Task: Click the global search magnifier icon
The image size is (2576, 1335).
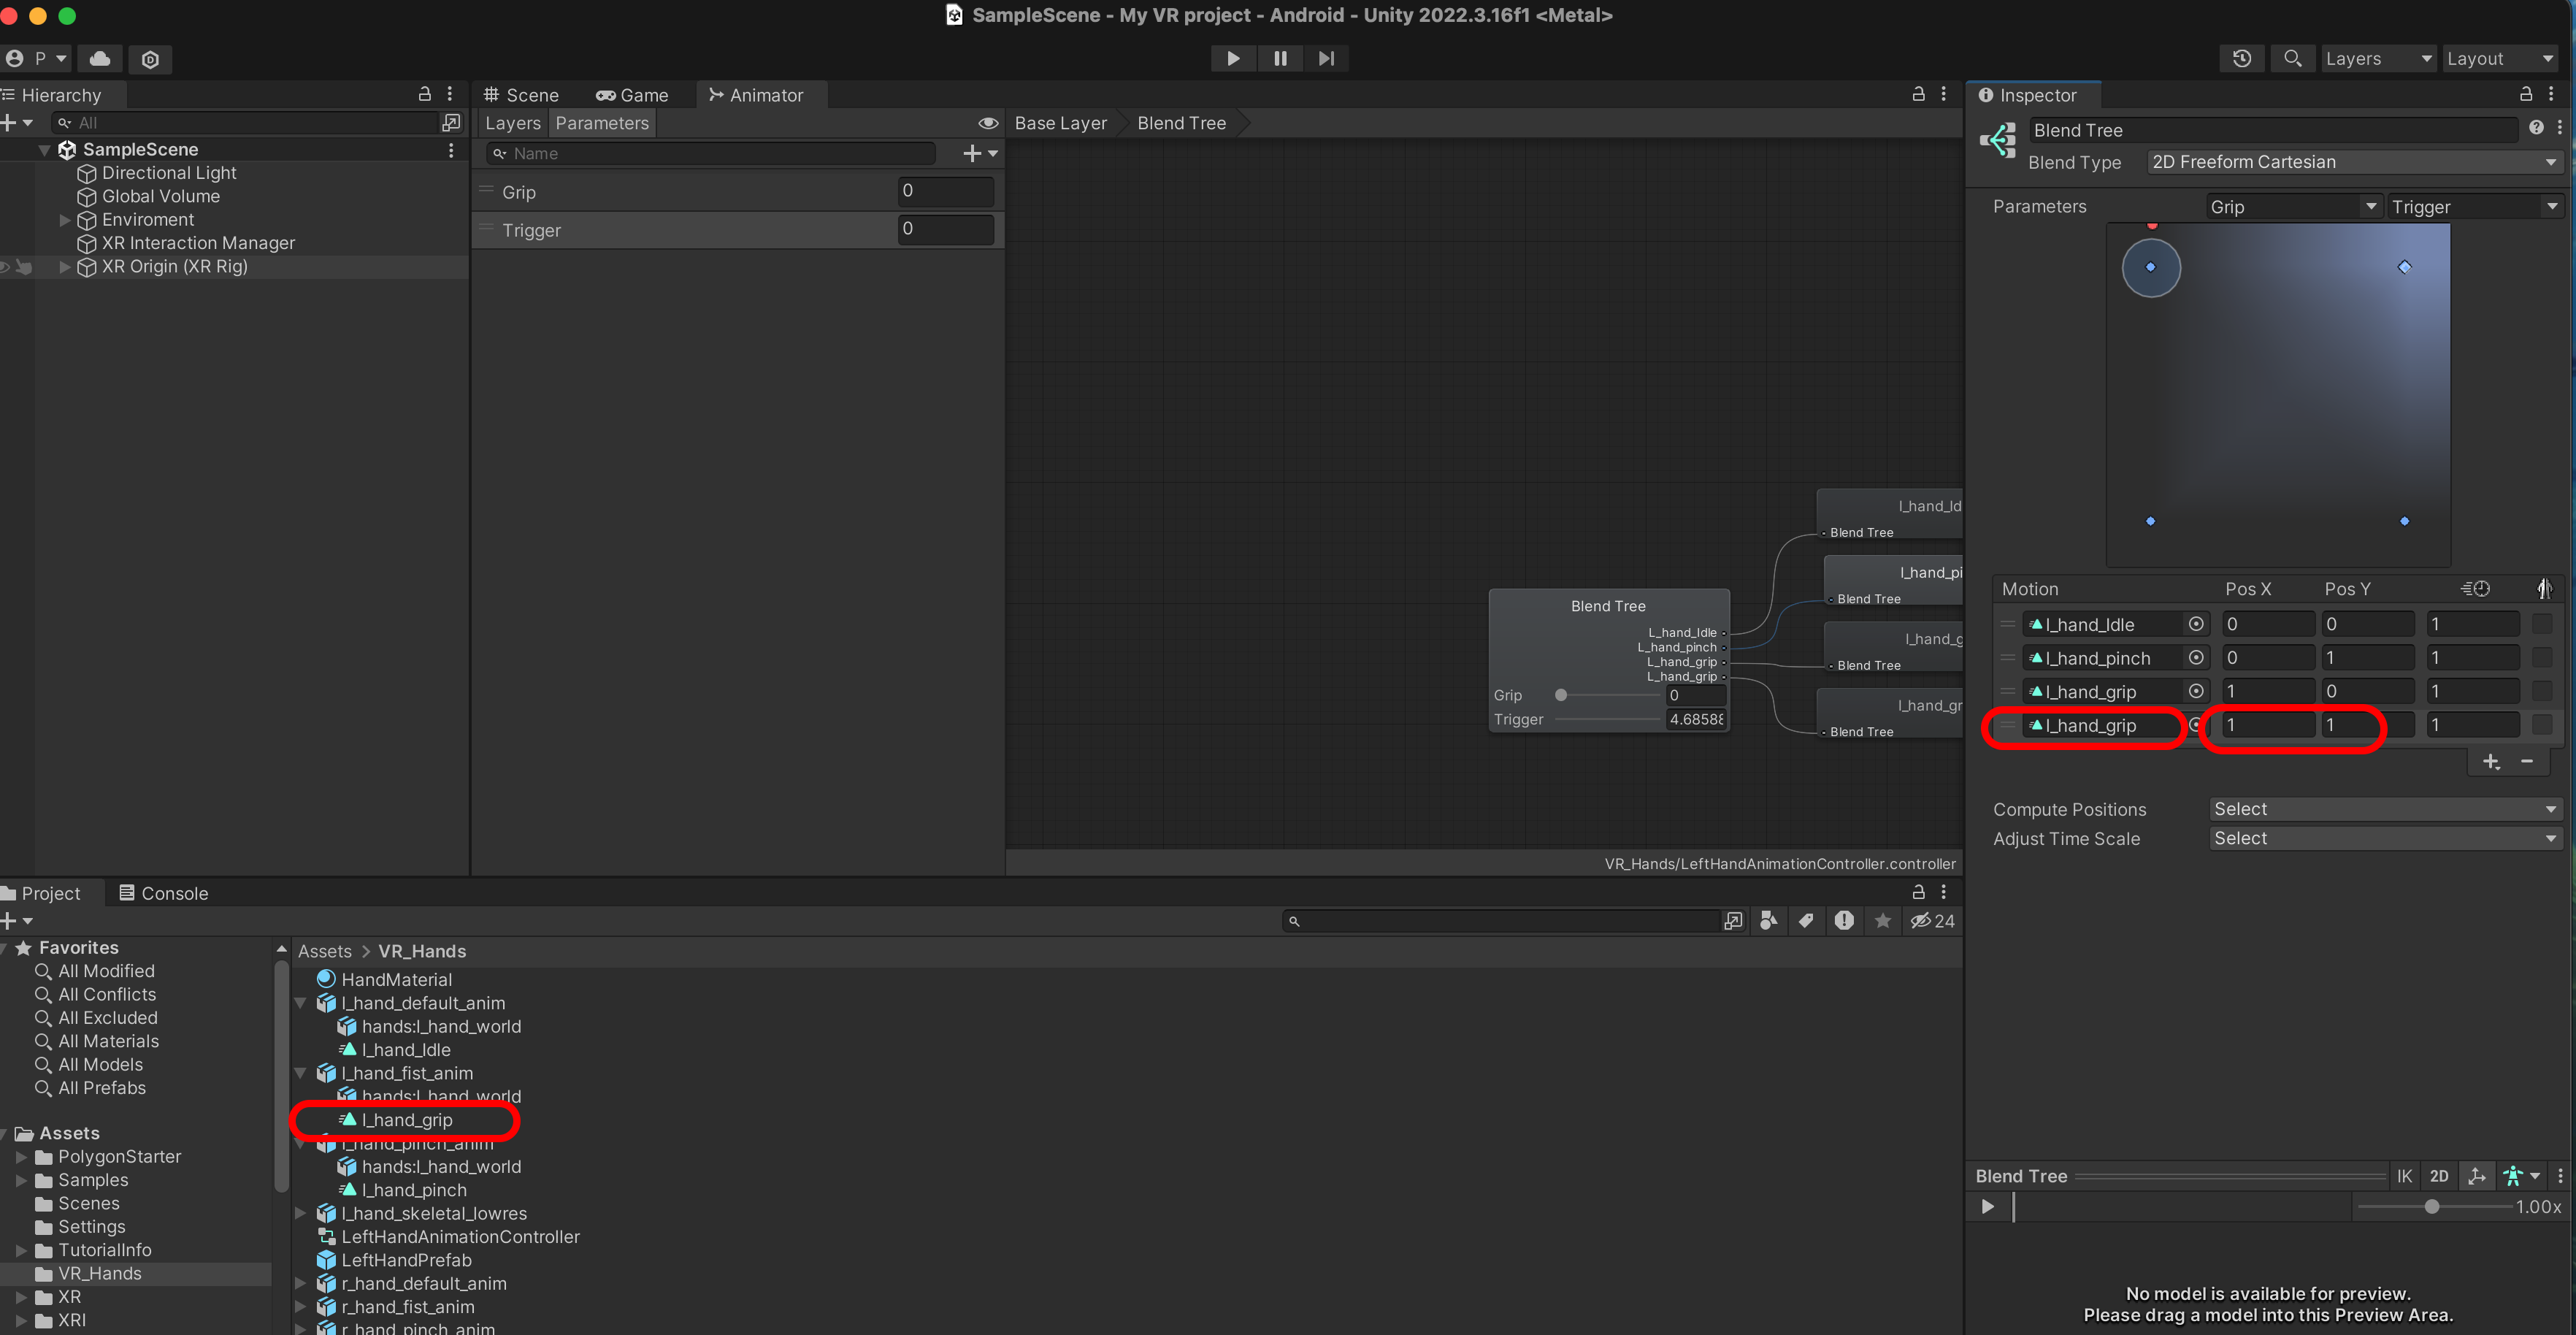Action: 2293,58
